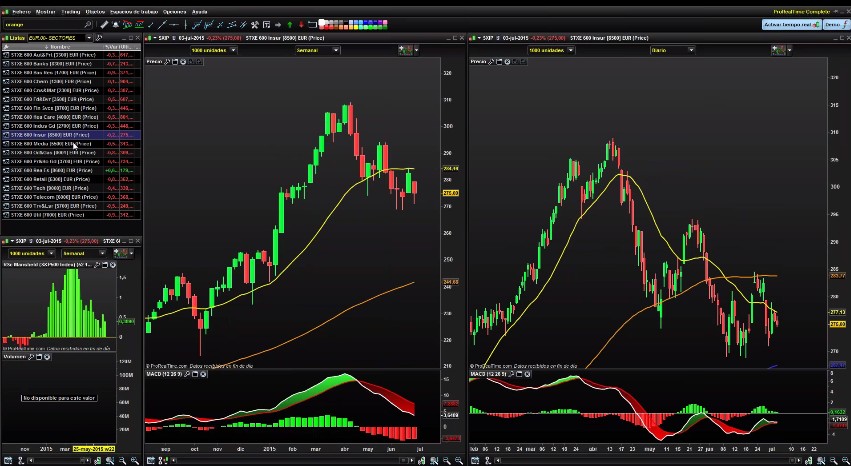Click the Demo button
Viewport: 851px width, 466px height.
(835, 24)
